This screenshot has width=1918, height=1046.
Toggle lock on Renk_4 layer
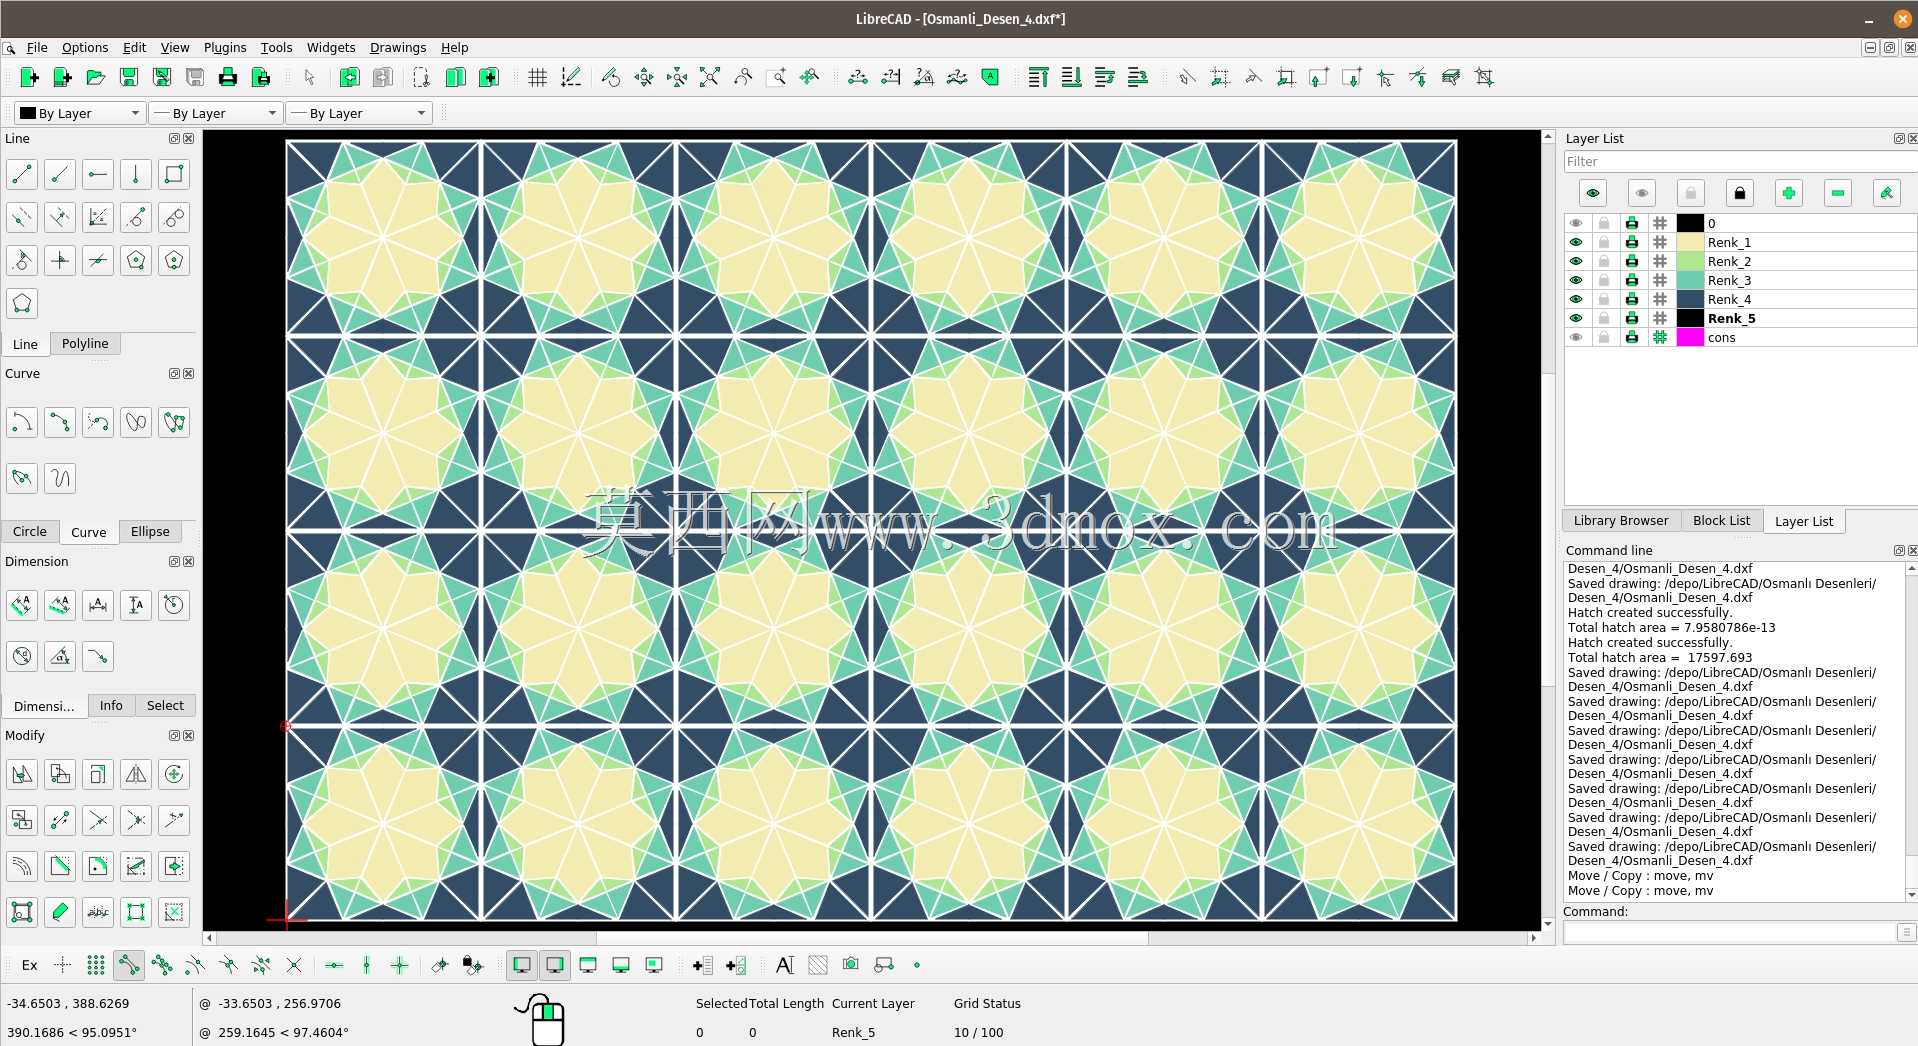(1604, 299)
